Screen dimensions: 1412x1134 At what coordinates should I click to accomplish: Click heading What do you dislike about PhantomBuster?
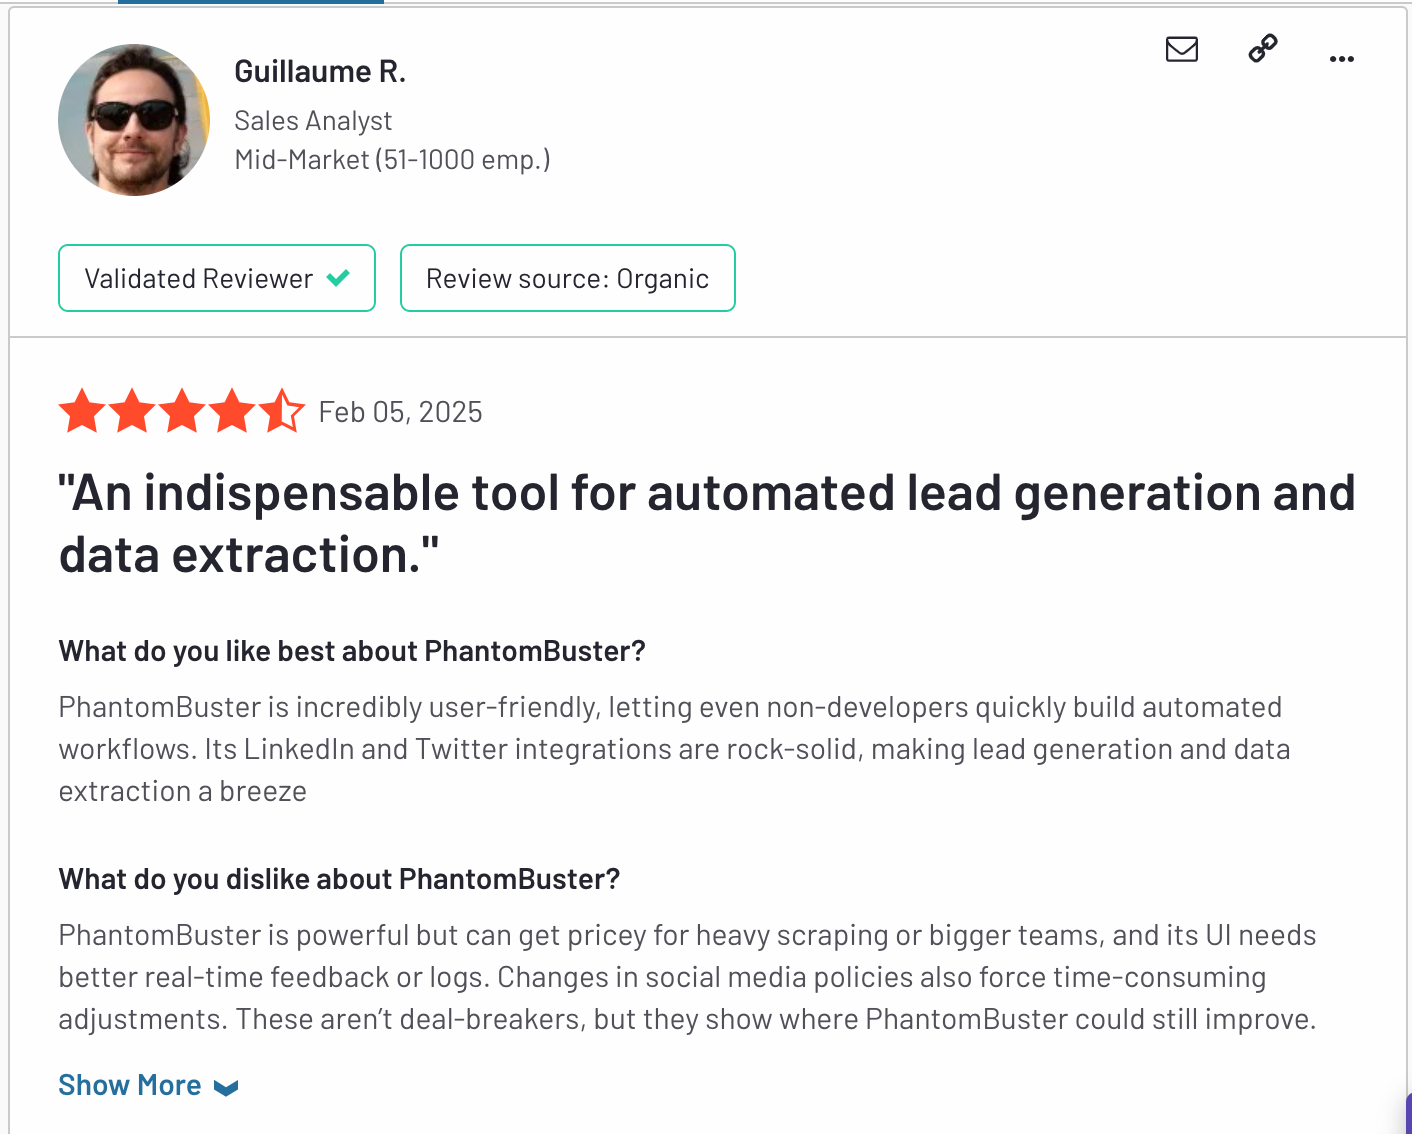tap(339, 879)
